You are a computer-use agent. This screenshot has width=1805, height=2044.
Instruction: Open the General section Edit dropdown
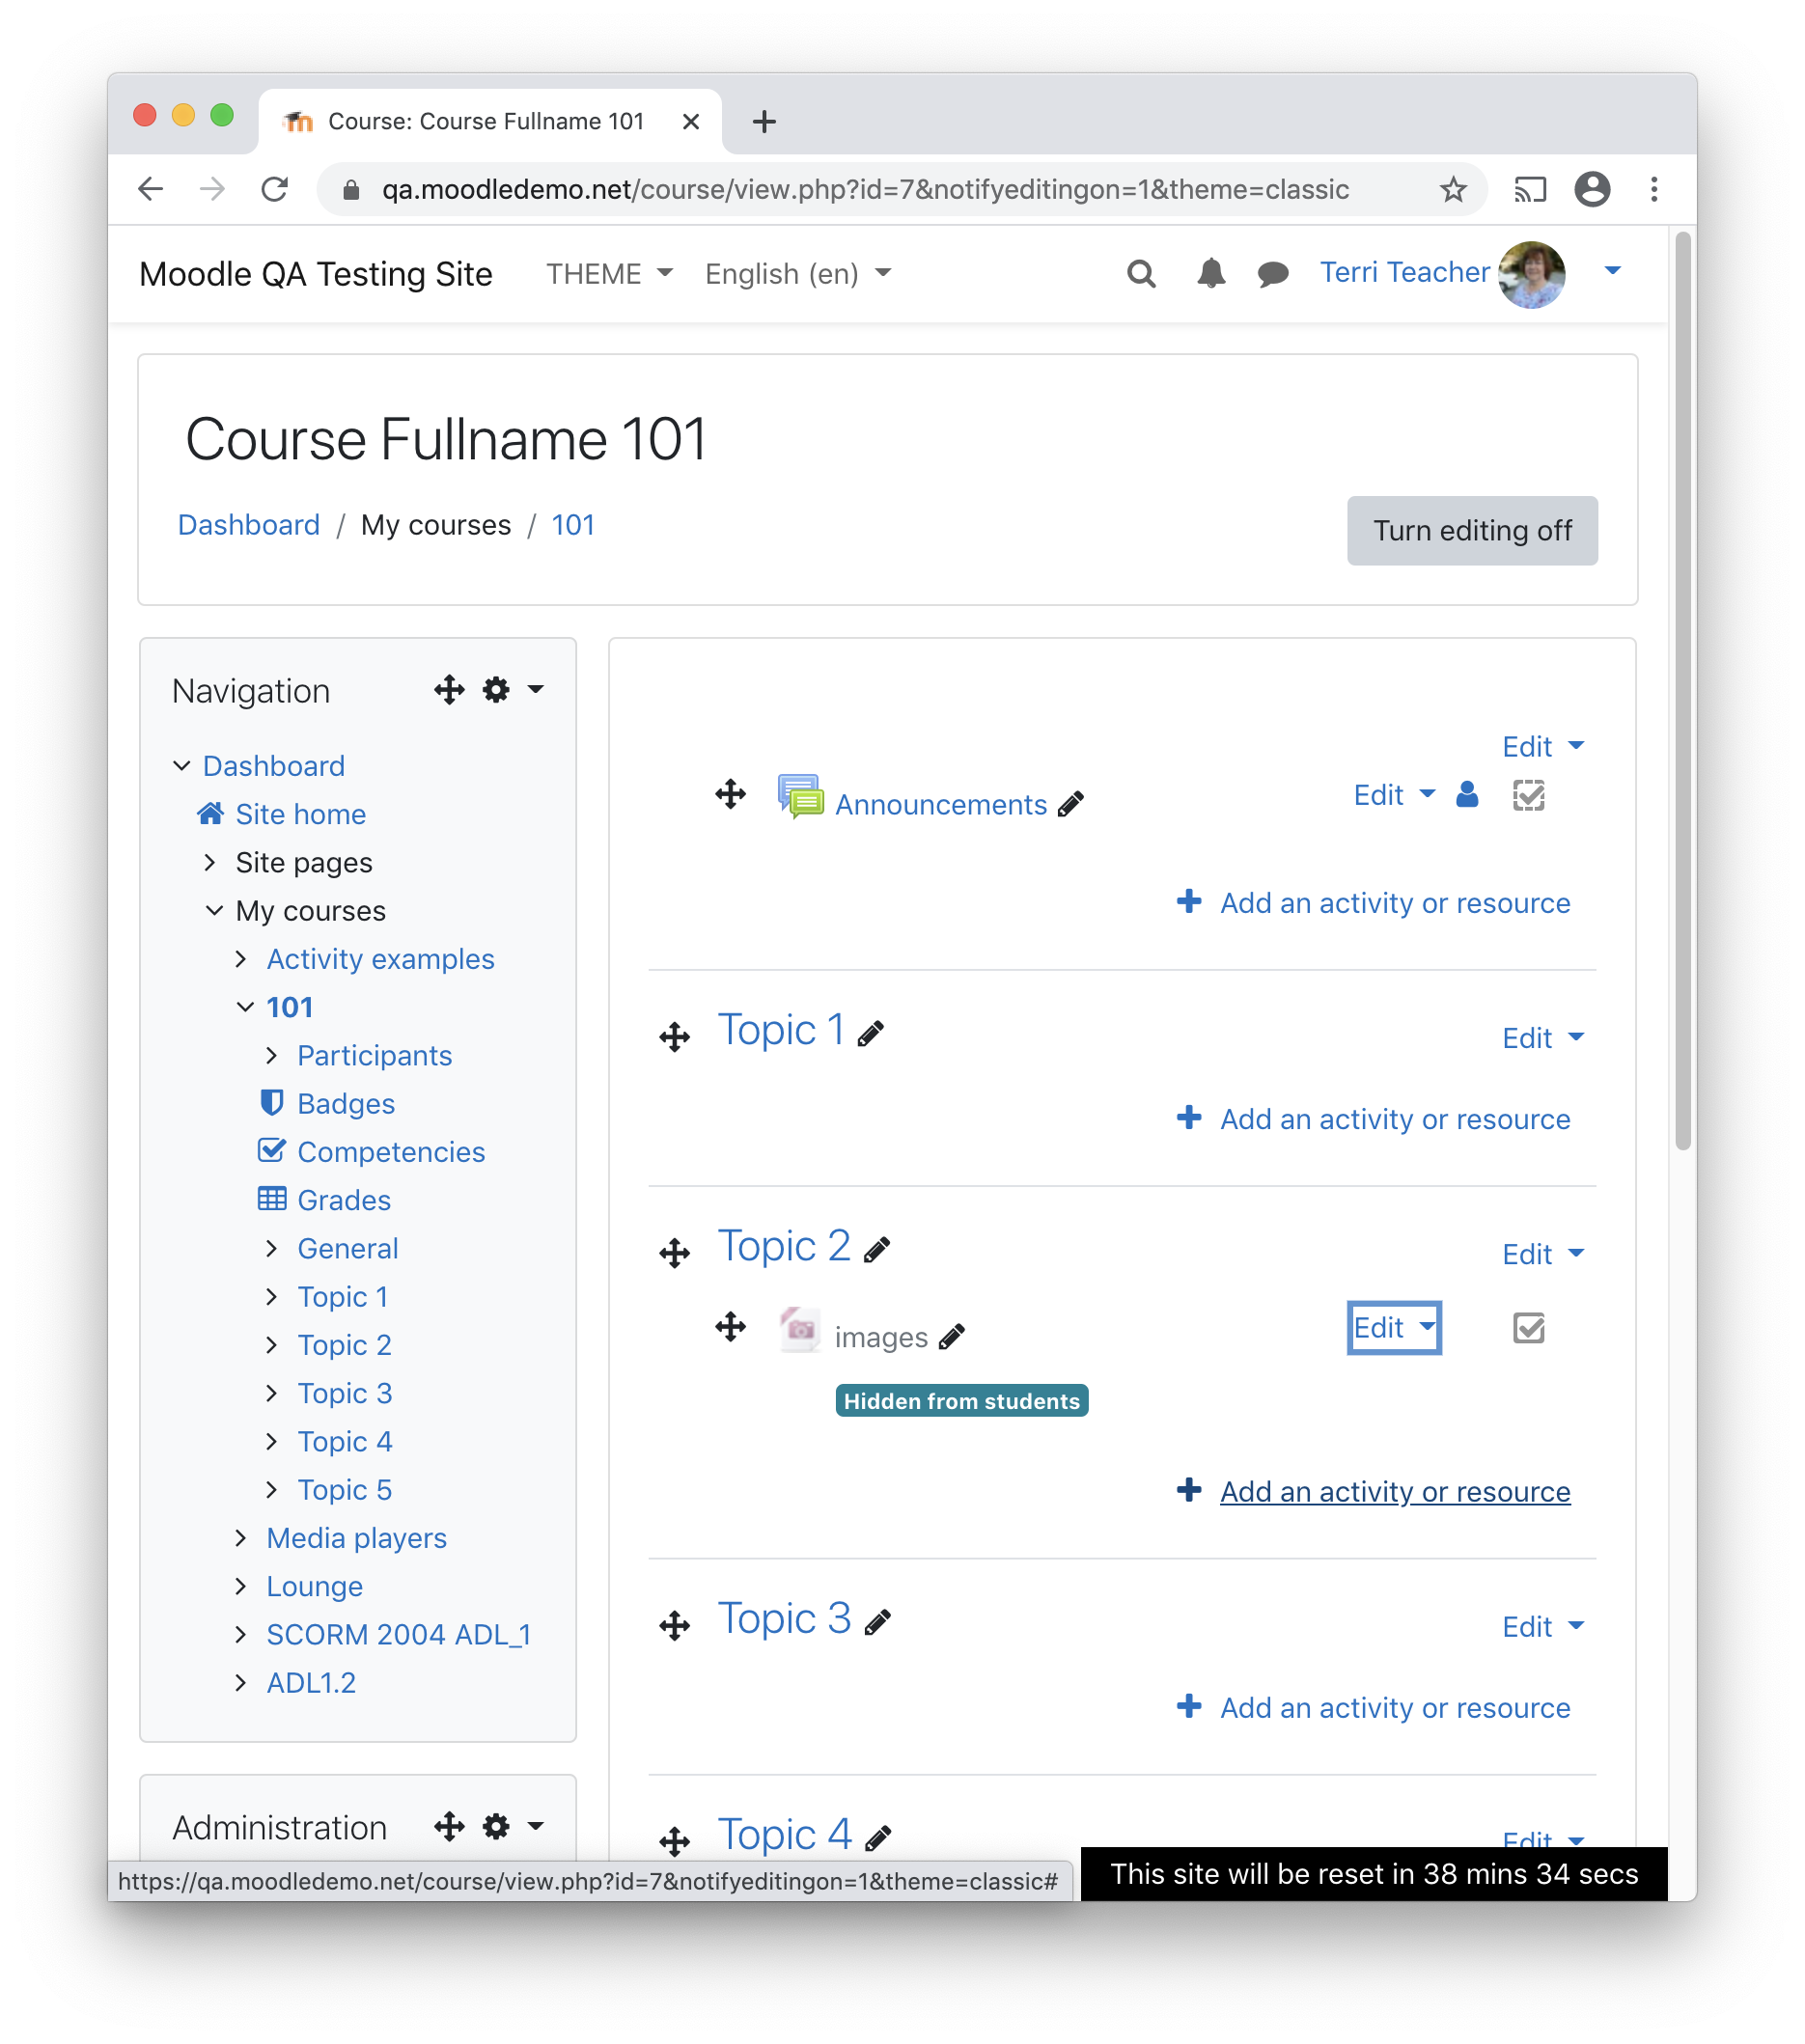pos(1542,746)
